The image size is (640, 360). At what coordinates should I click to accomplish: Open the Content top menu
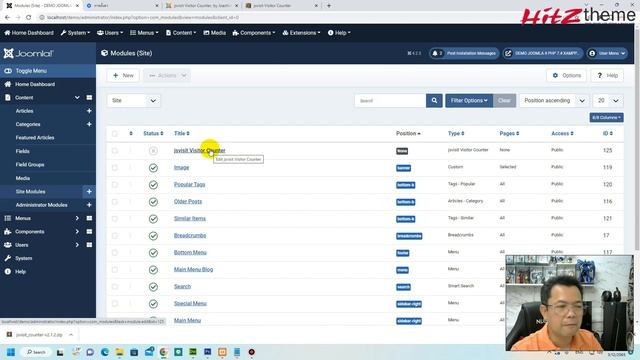pyautogui.click(x=181, y=33)
